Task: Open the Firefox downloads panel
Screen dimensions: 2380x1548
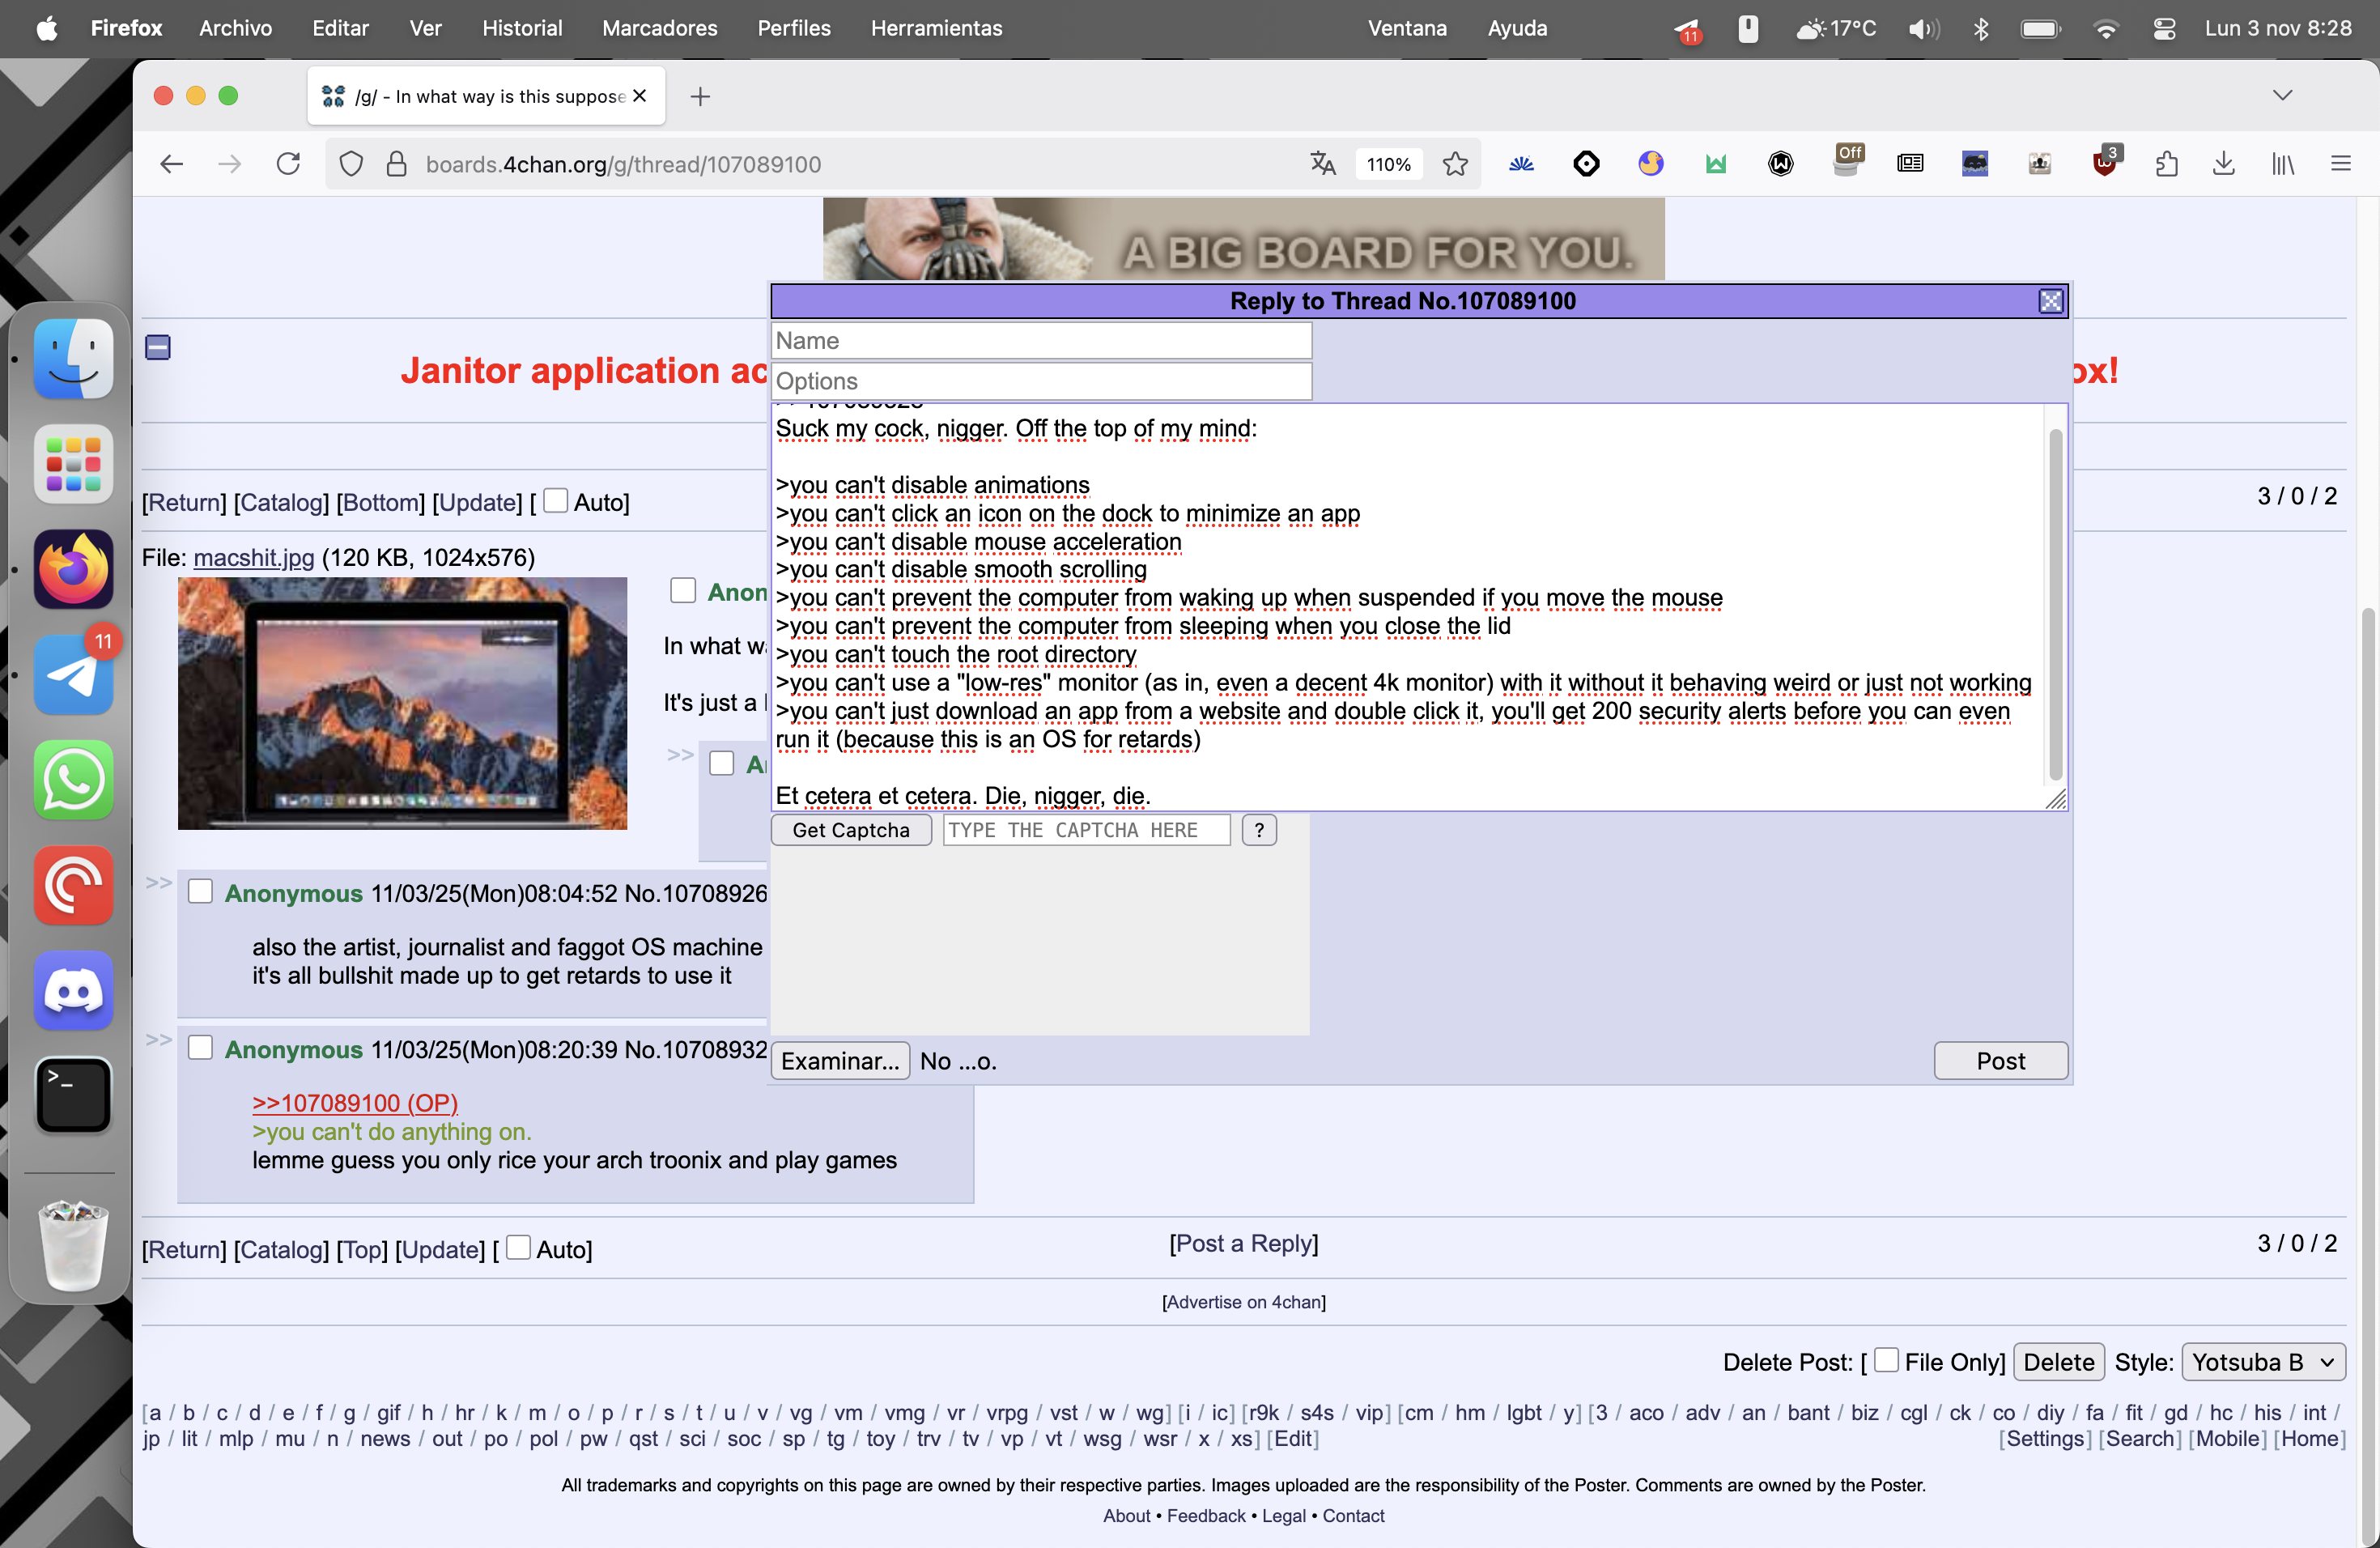Action: [2223, 164]
